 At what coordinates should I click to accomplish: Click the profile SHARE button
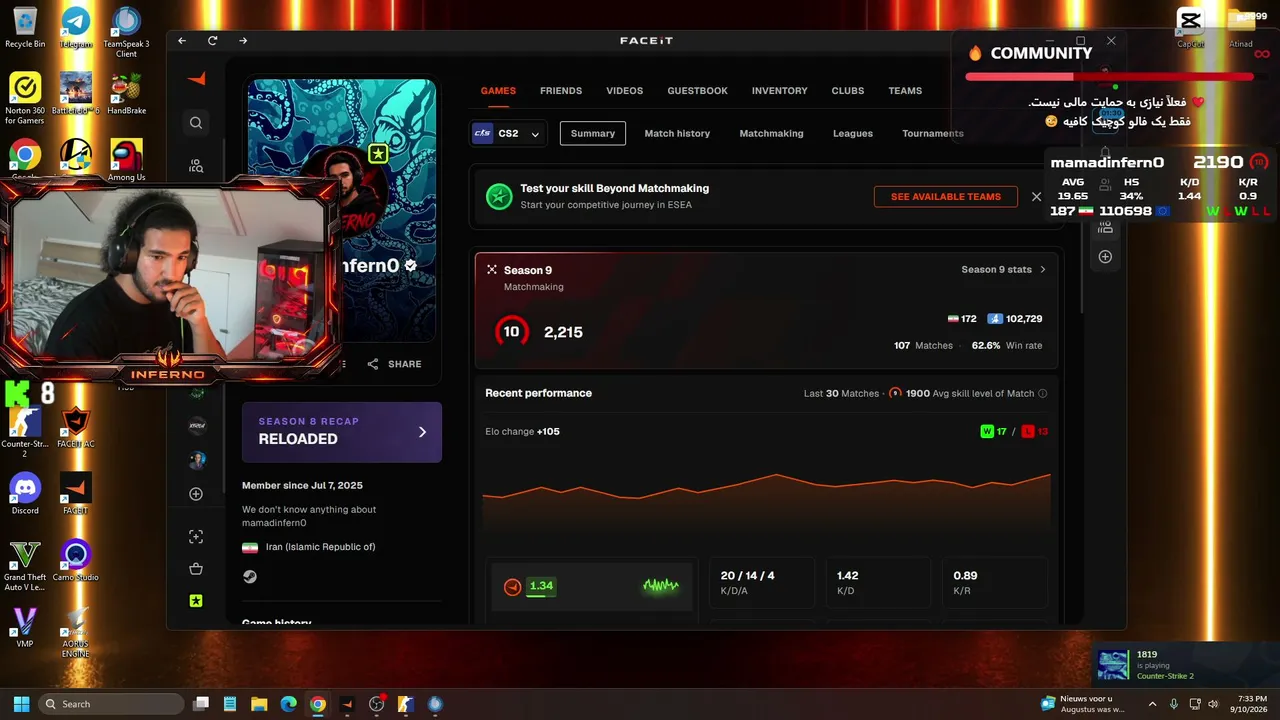pos(394,364)
